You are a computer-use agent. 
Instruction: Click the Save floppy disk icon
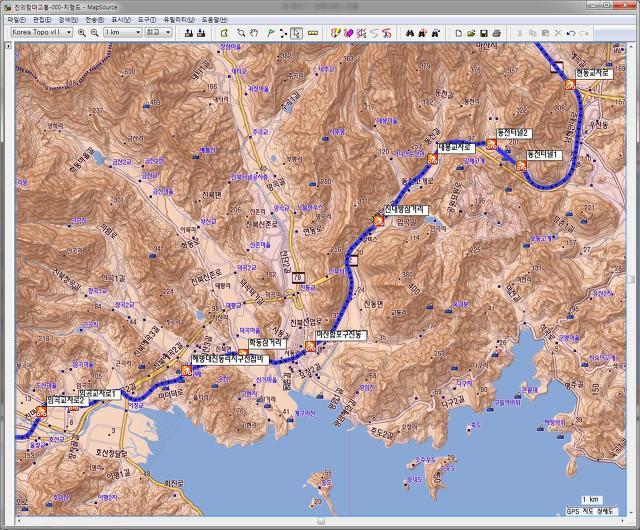pos(484,33)
